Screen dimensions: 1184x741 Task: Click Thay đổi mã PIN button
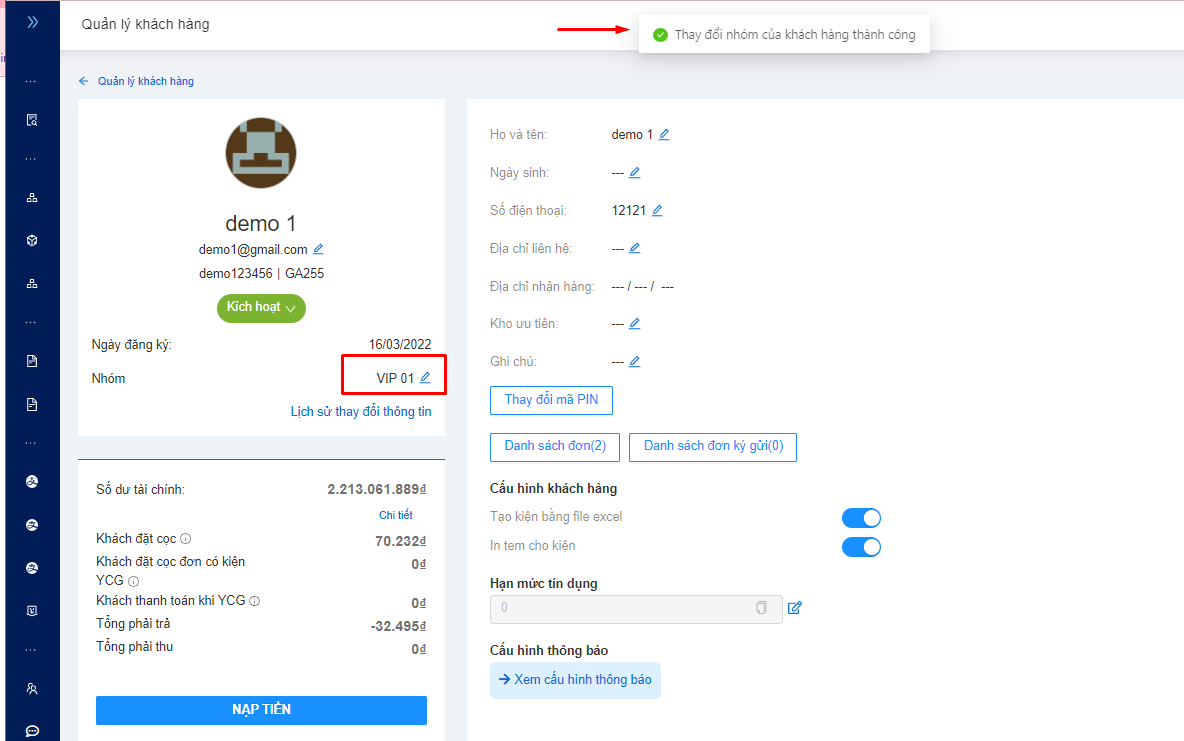[x=551, y=400]
